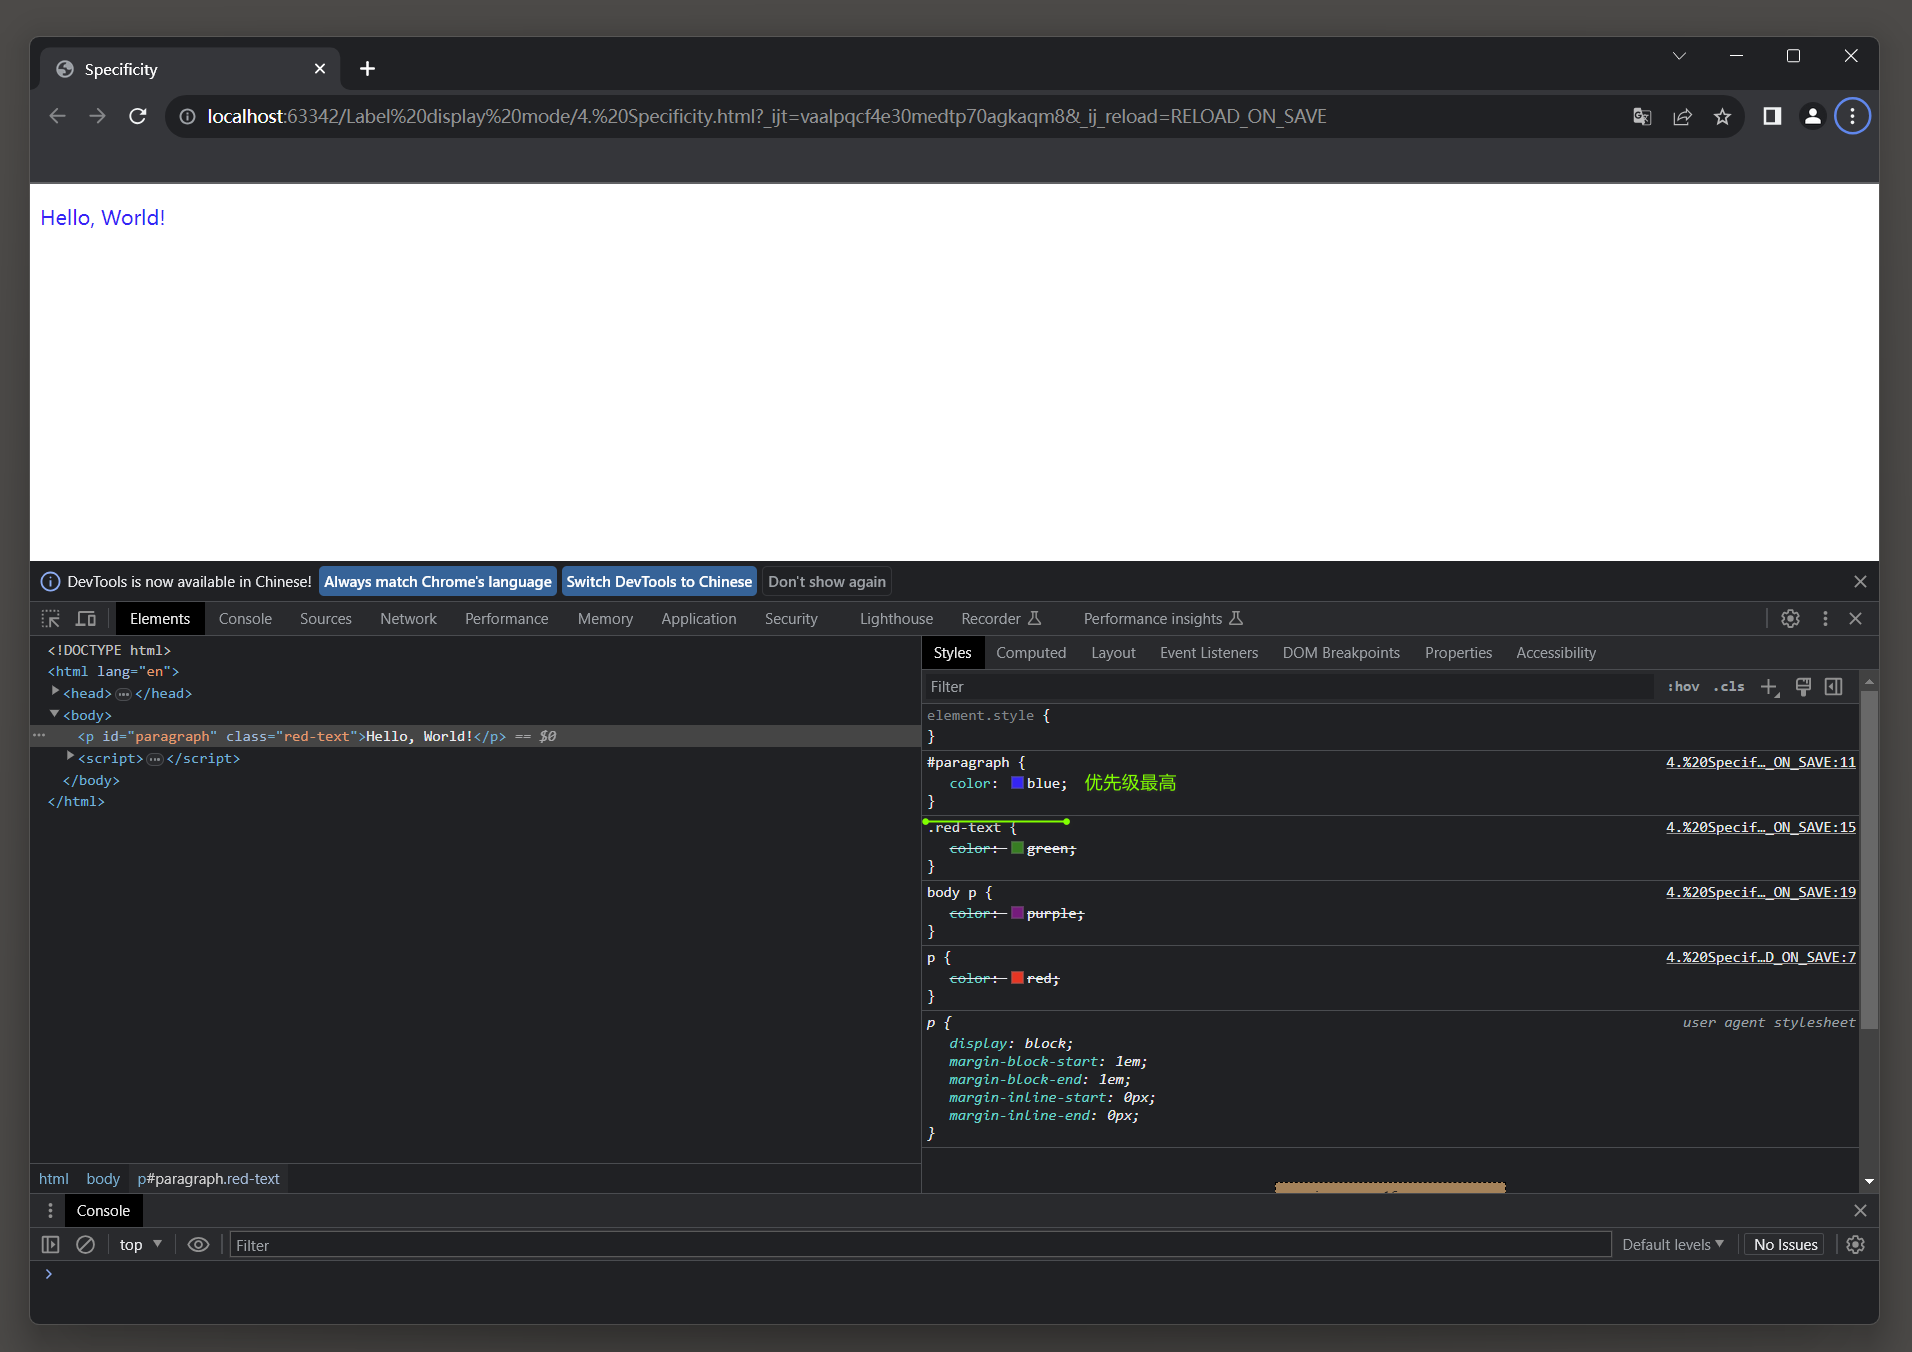Click the browser forward arrow

pyautogui.click(x=97, y=116)
